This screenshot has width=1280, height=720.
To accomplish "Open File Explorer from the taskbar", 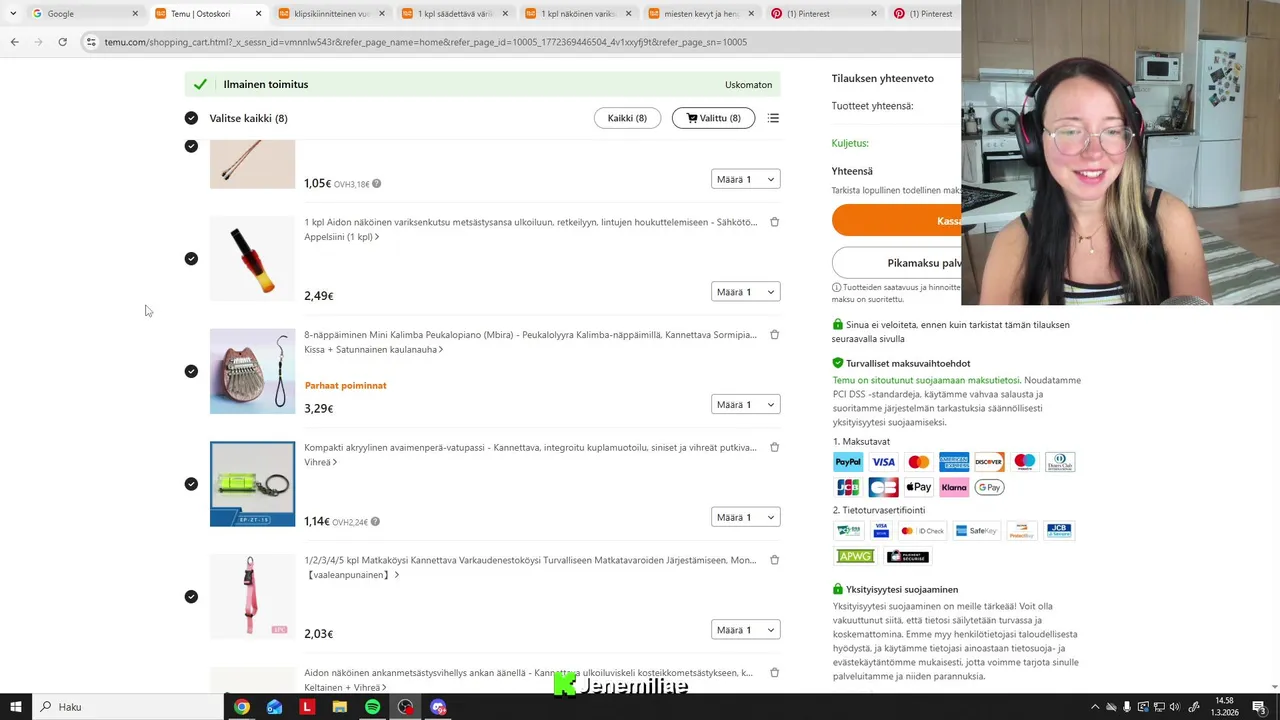I will (340, 707).
